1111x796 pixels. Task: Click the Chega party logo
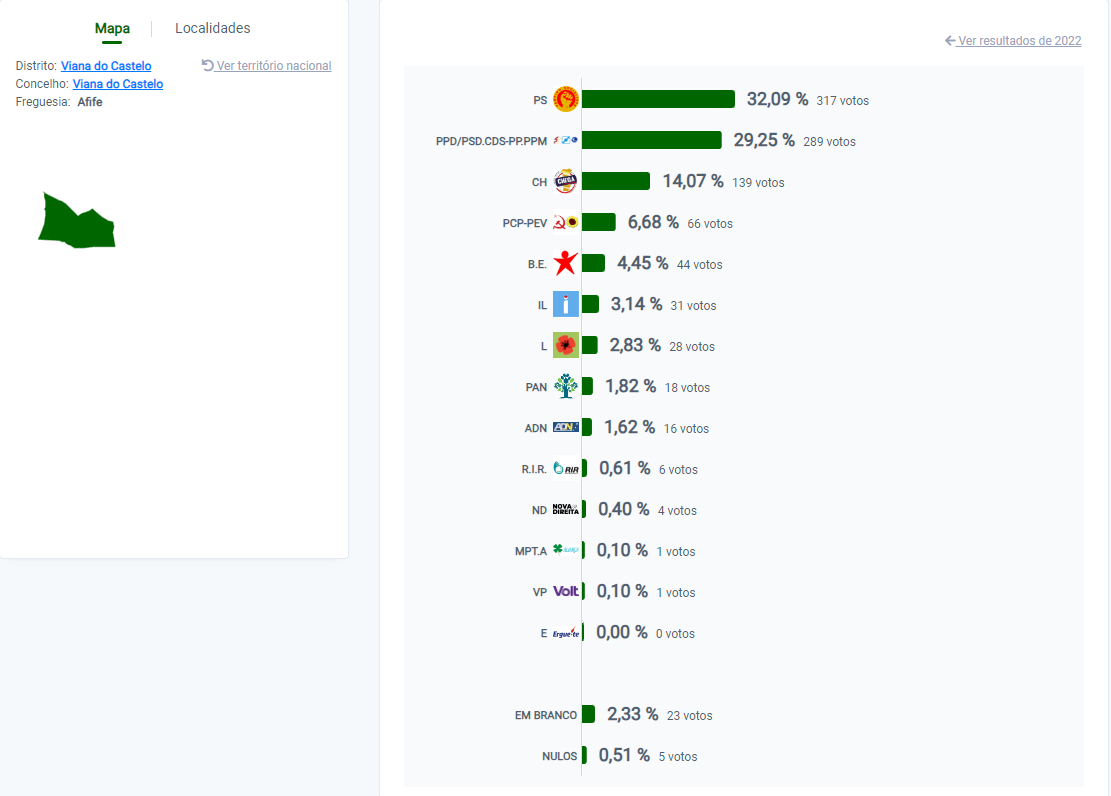click(x=565, y=181)
